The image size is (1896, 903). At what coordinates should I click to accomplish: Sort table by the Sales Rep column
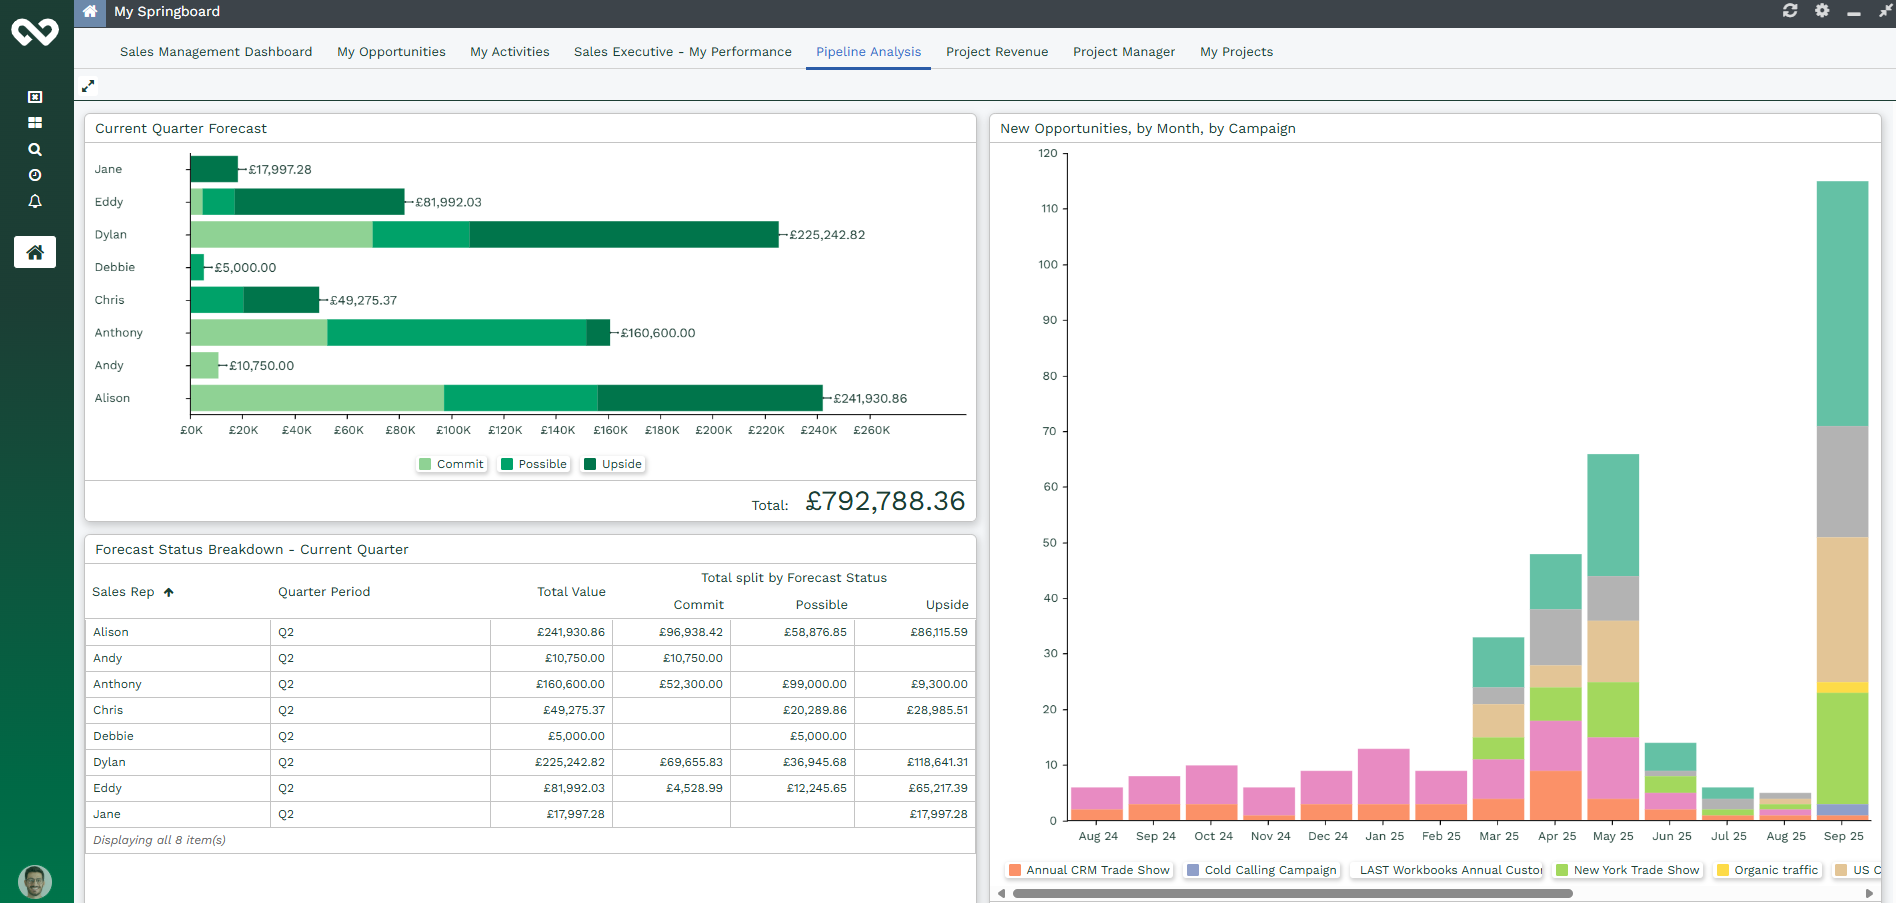[x=123, y=592]
